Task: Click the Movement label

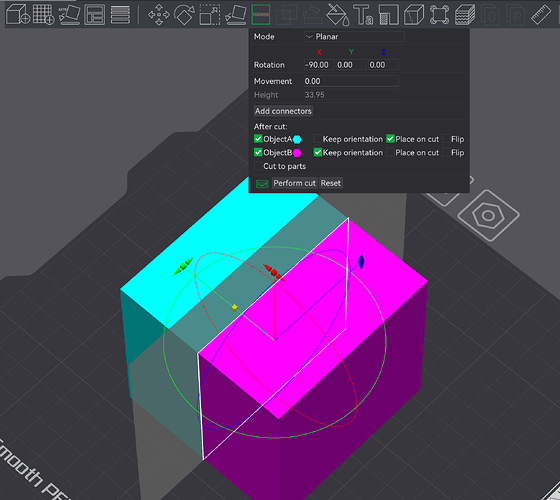Action: [x=273, y=81]
